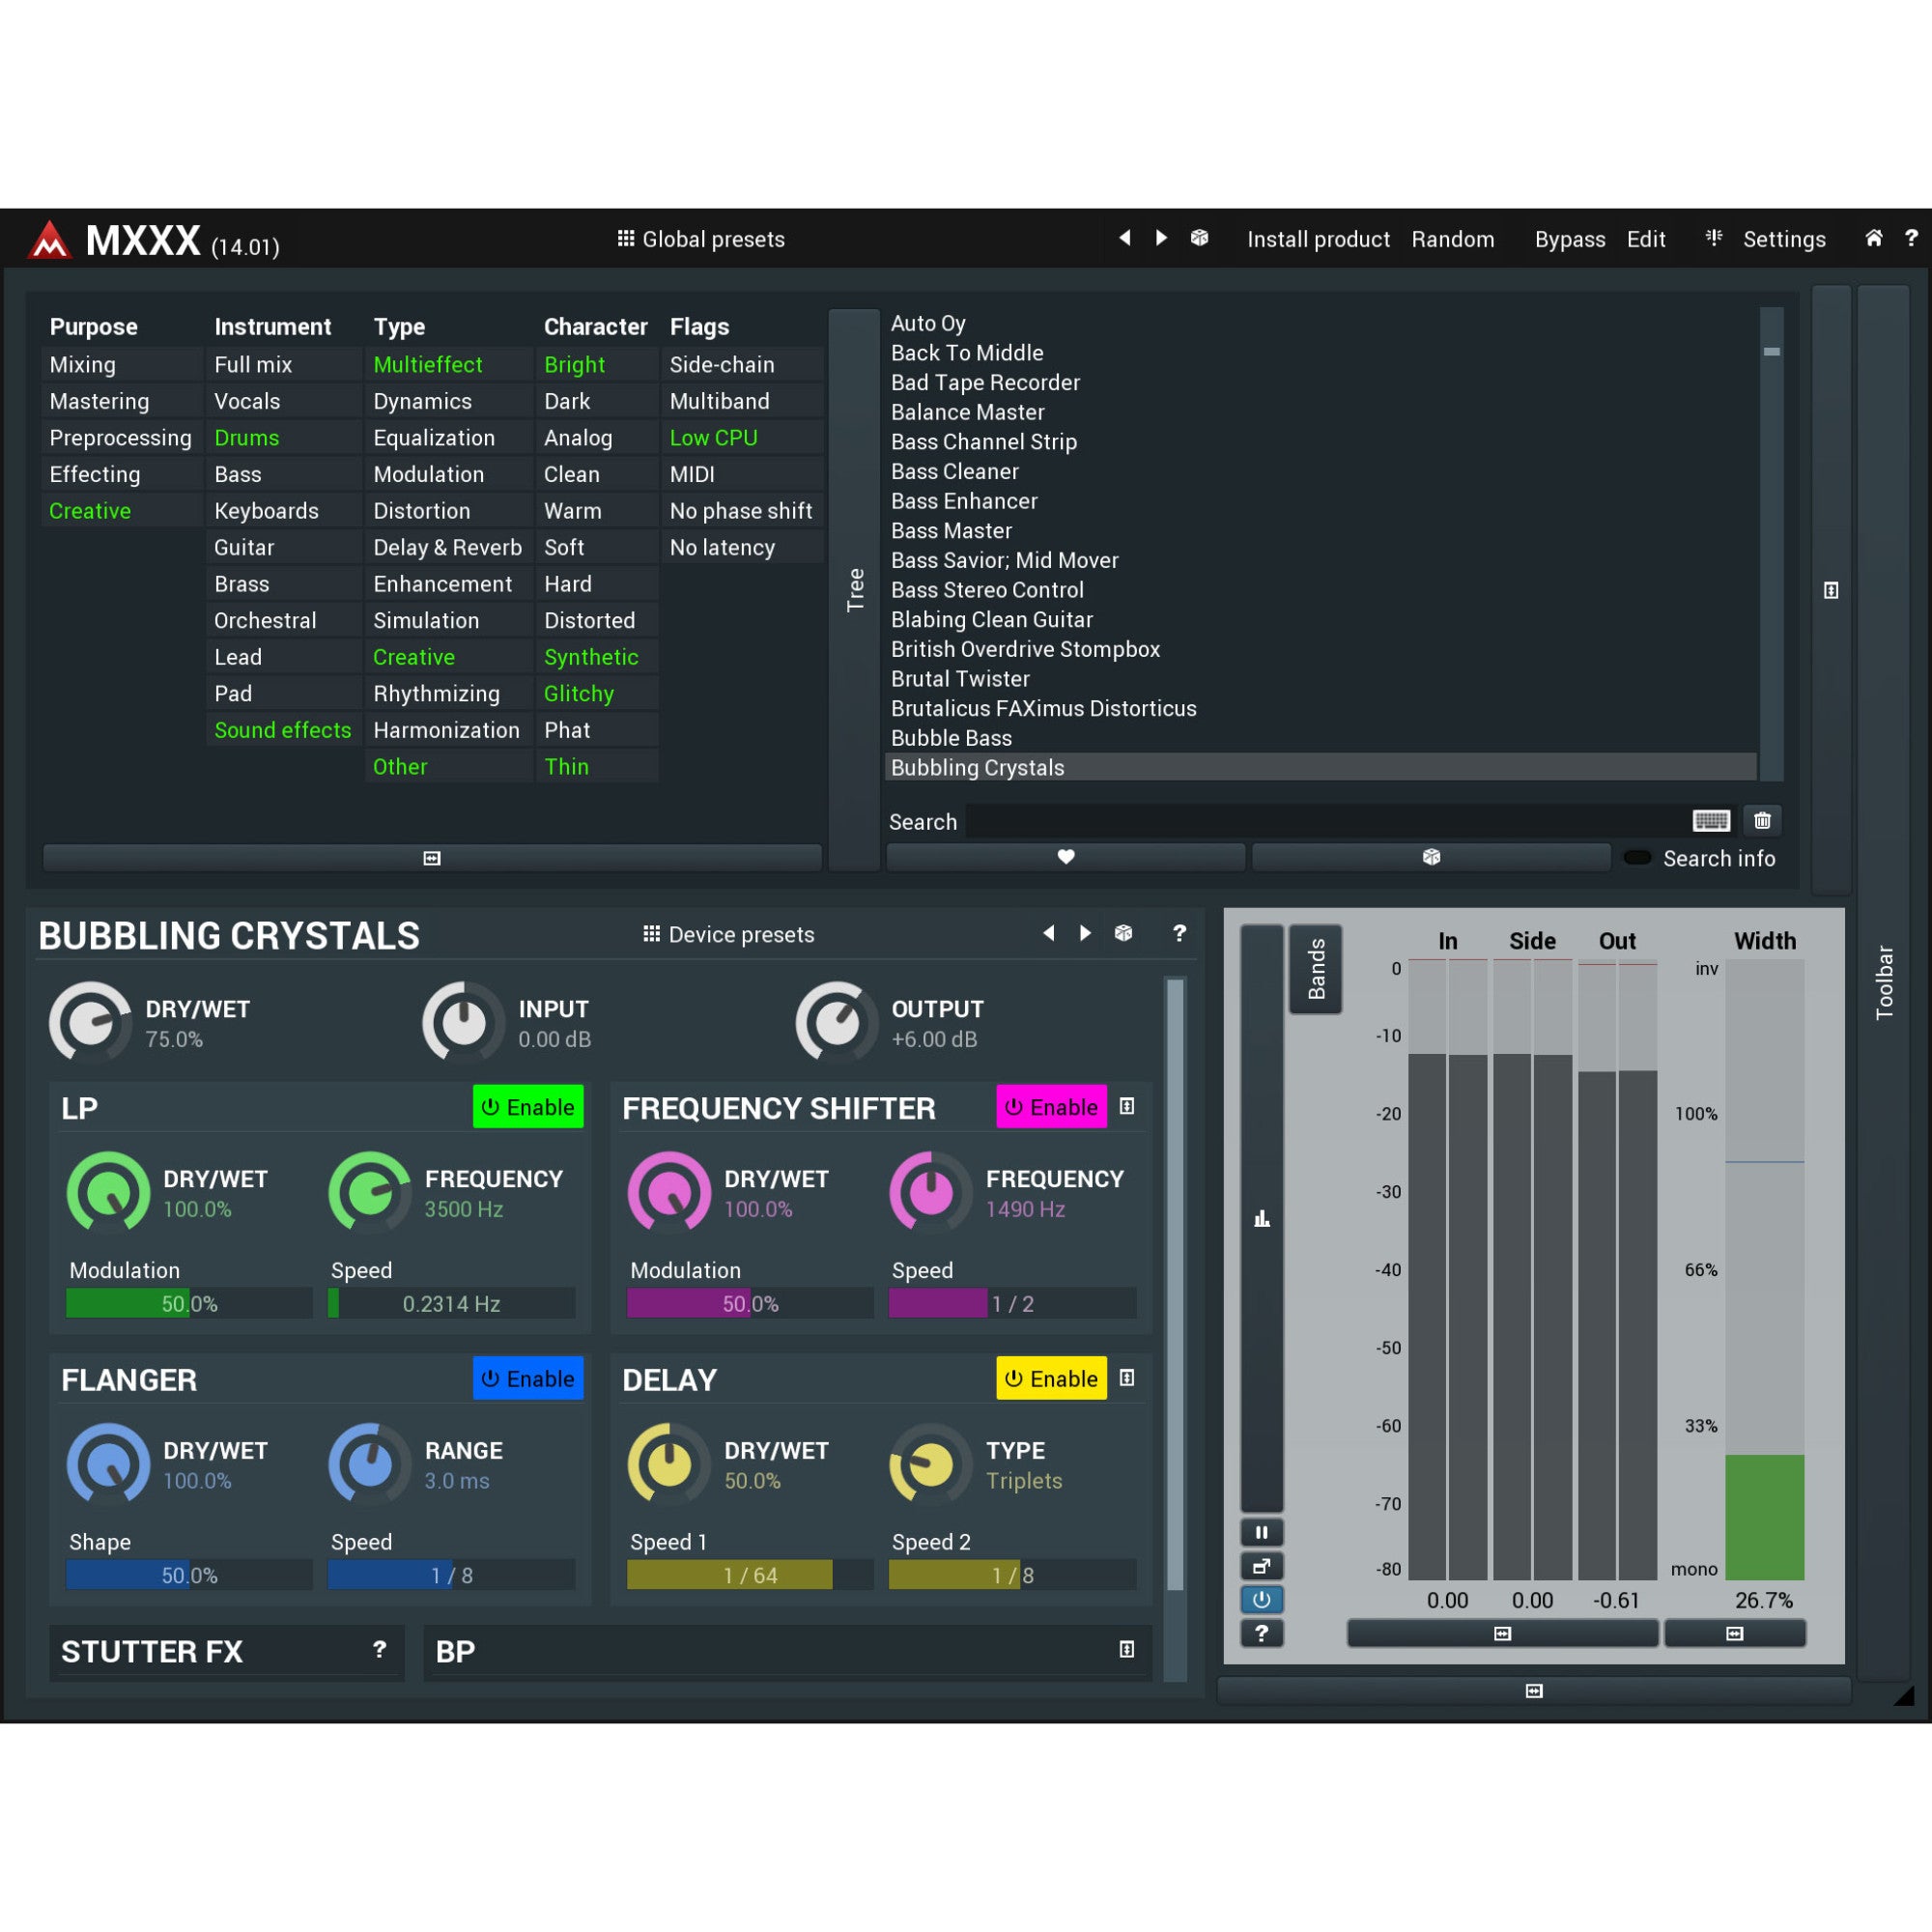Click the meter popup window icon
Screen dimensions: 1932x1932
point(1262,1566)
